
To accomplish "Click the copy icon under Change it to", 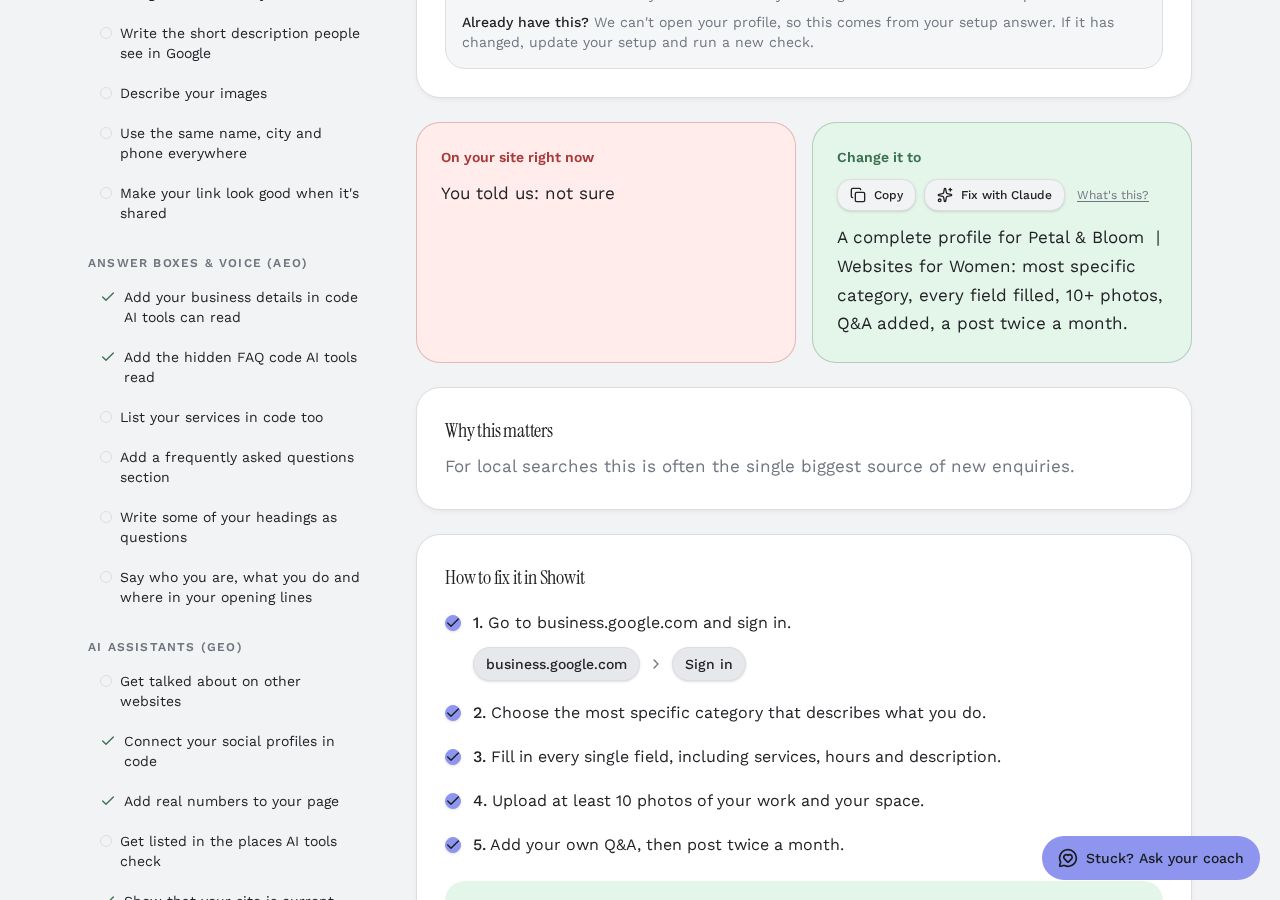I will click(x=858, y=195).
